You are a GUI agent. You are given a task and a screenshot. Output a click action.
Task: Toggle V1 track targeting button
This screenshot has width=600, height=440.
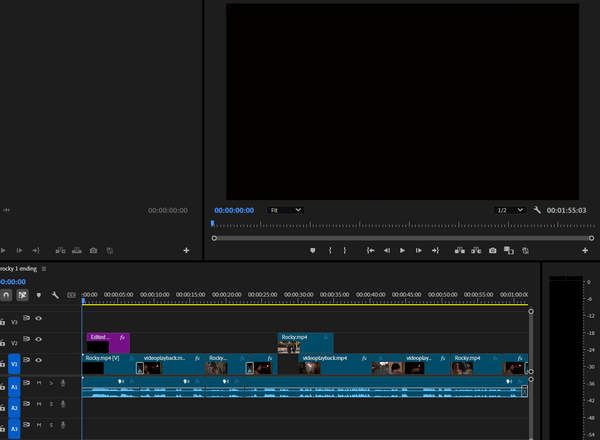[14, 364]
